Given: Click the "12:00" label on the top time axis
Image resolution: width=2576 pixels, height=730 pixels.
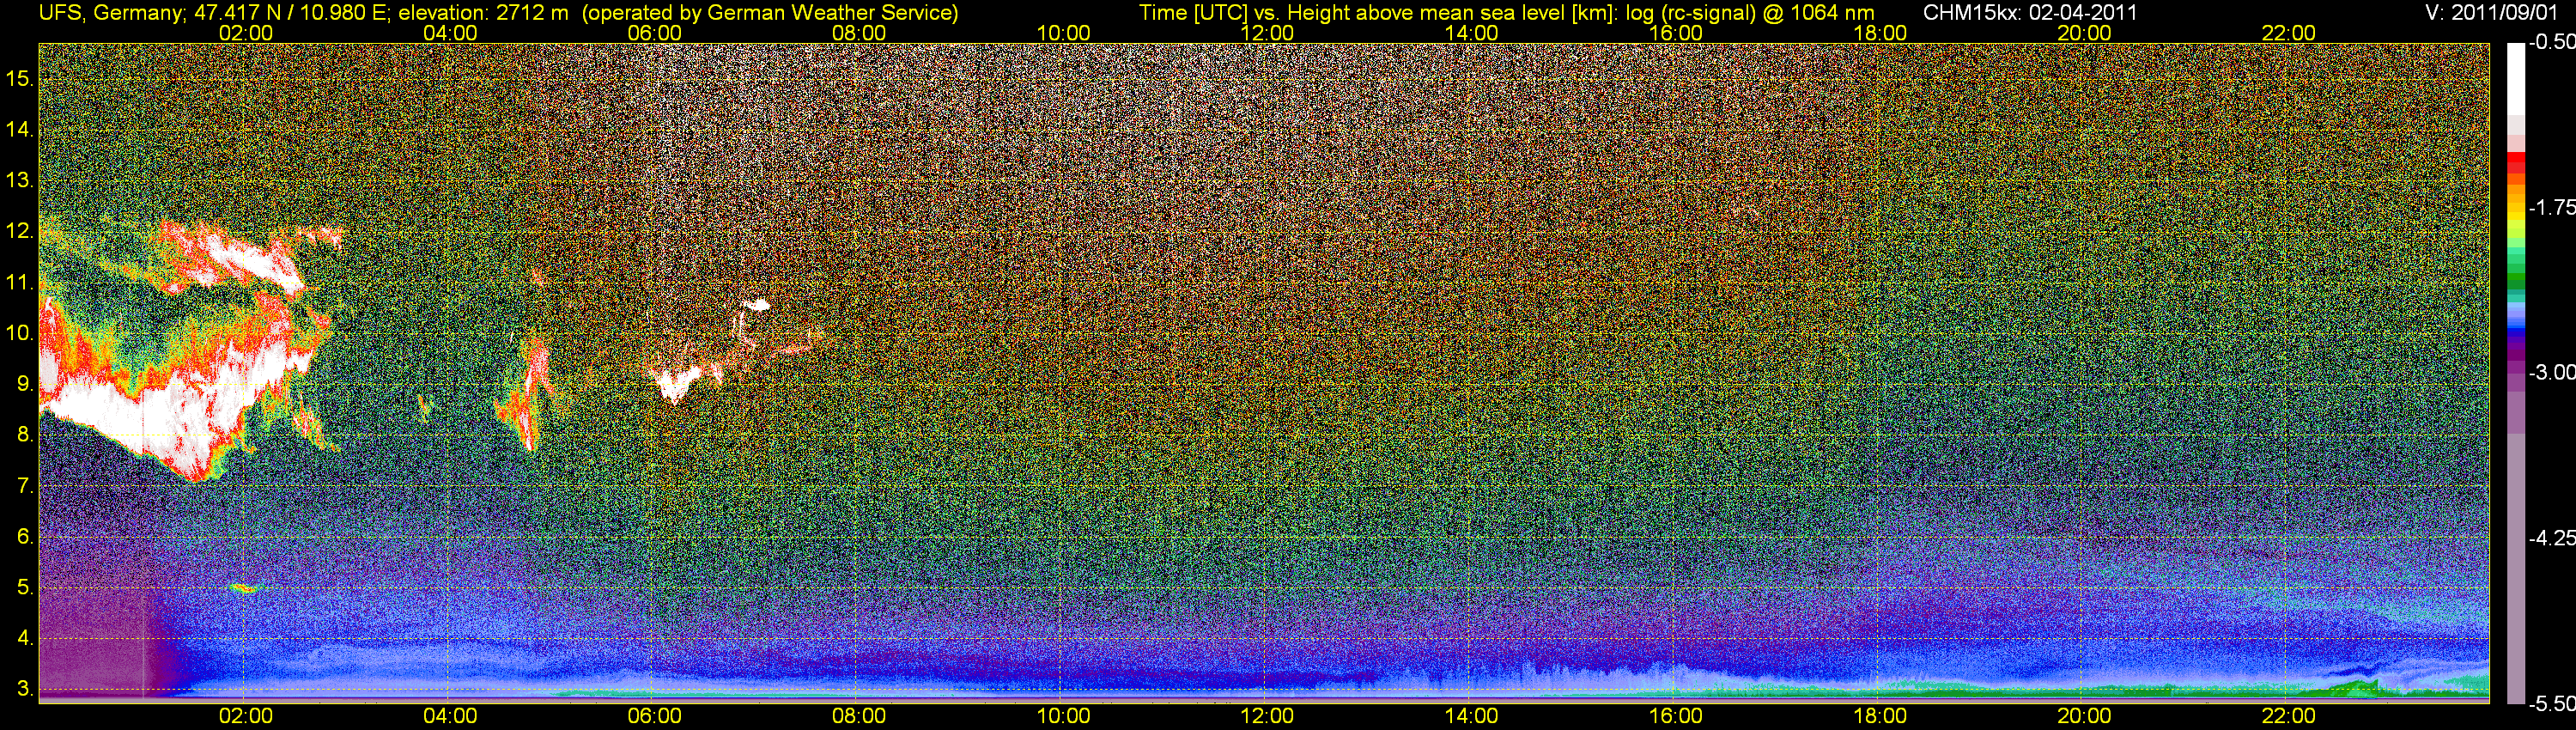Looking at the screenshot, I should pos(1267,33).
